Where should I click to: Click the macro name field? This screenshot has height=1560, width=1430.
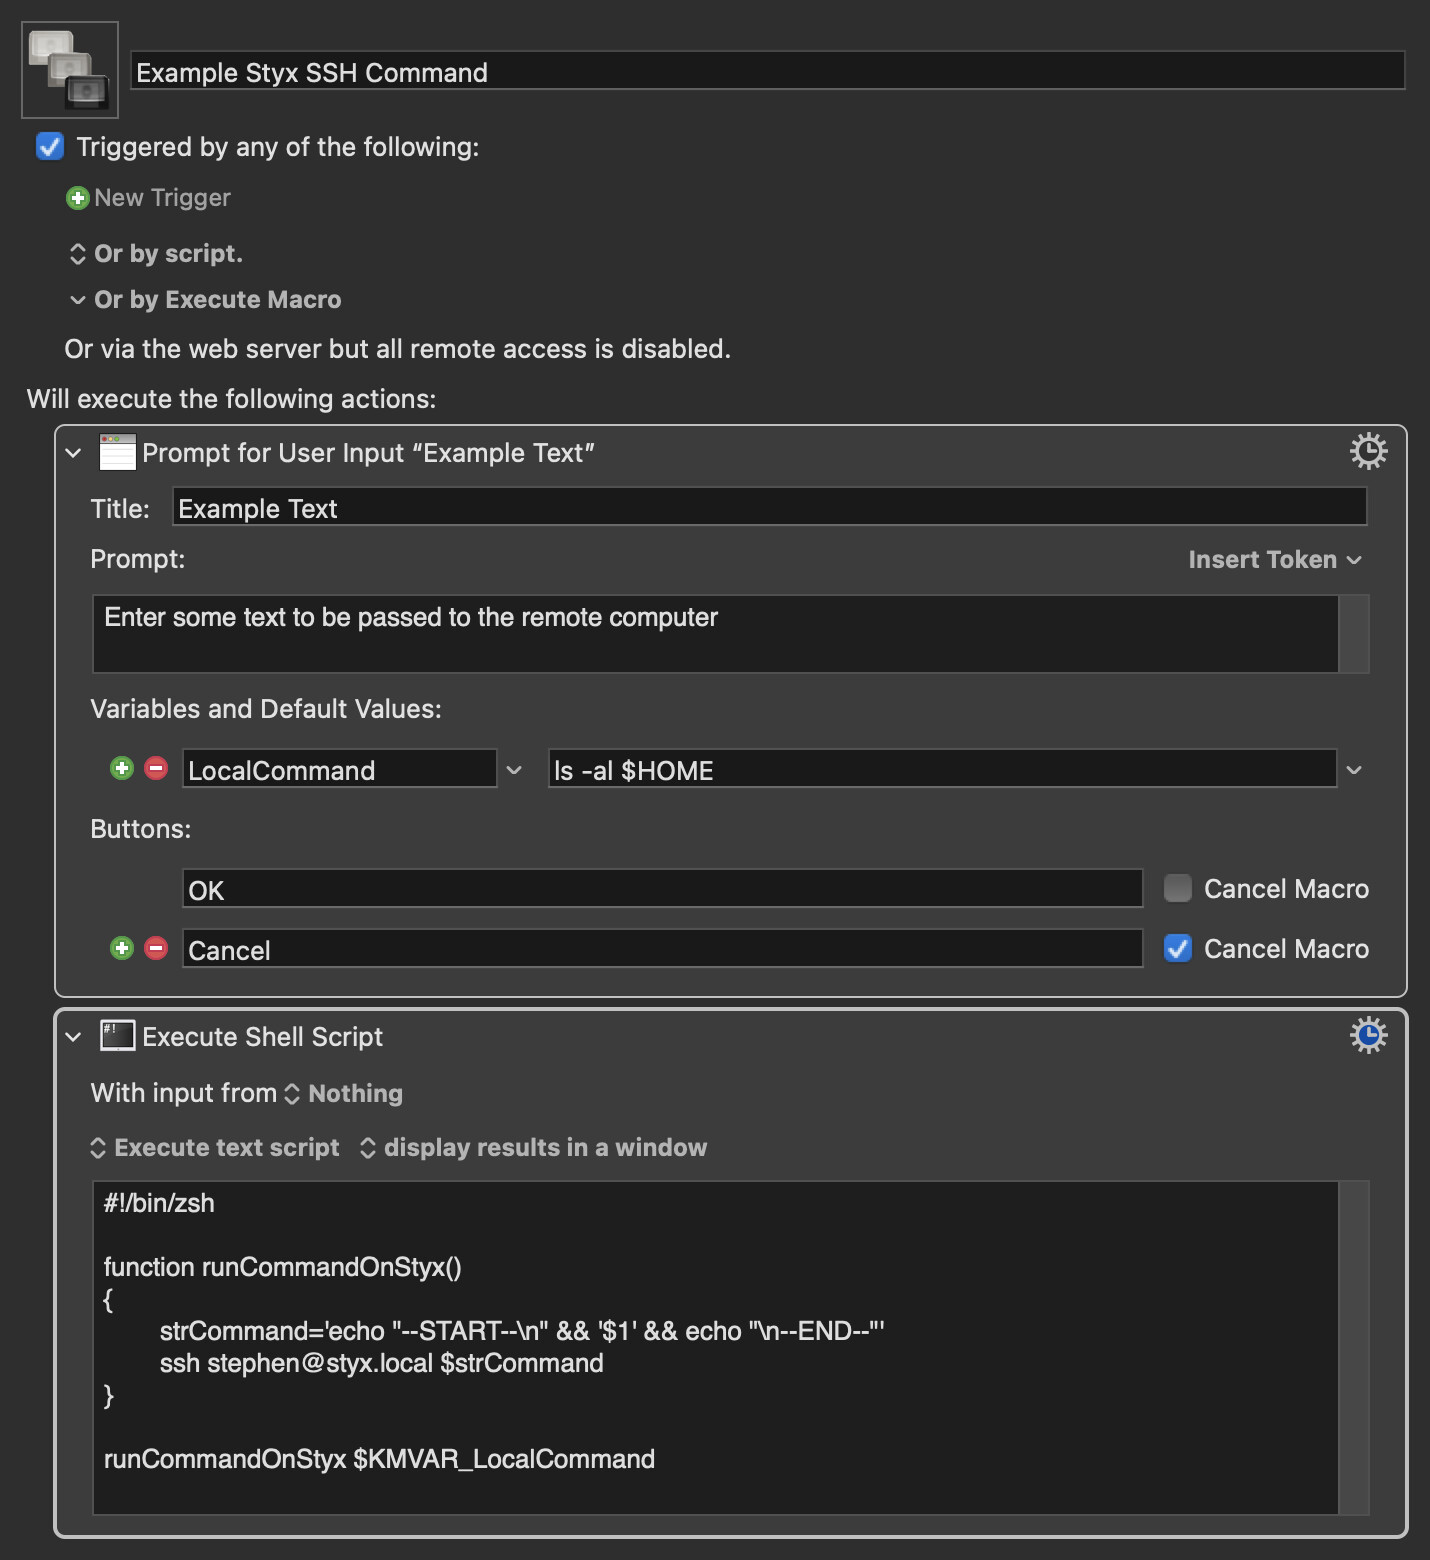(x=767, y=72)
